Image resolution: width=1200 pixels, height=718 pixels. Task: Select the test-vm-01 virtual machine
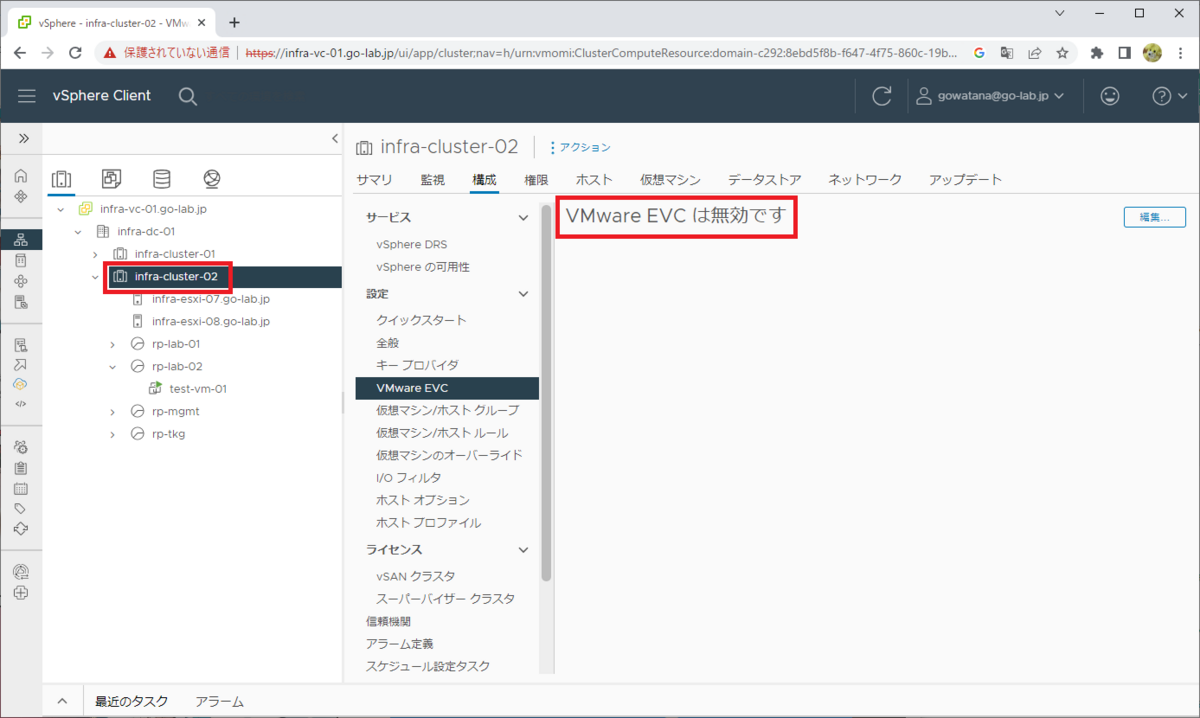click(198, 389)
